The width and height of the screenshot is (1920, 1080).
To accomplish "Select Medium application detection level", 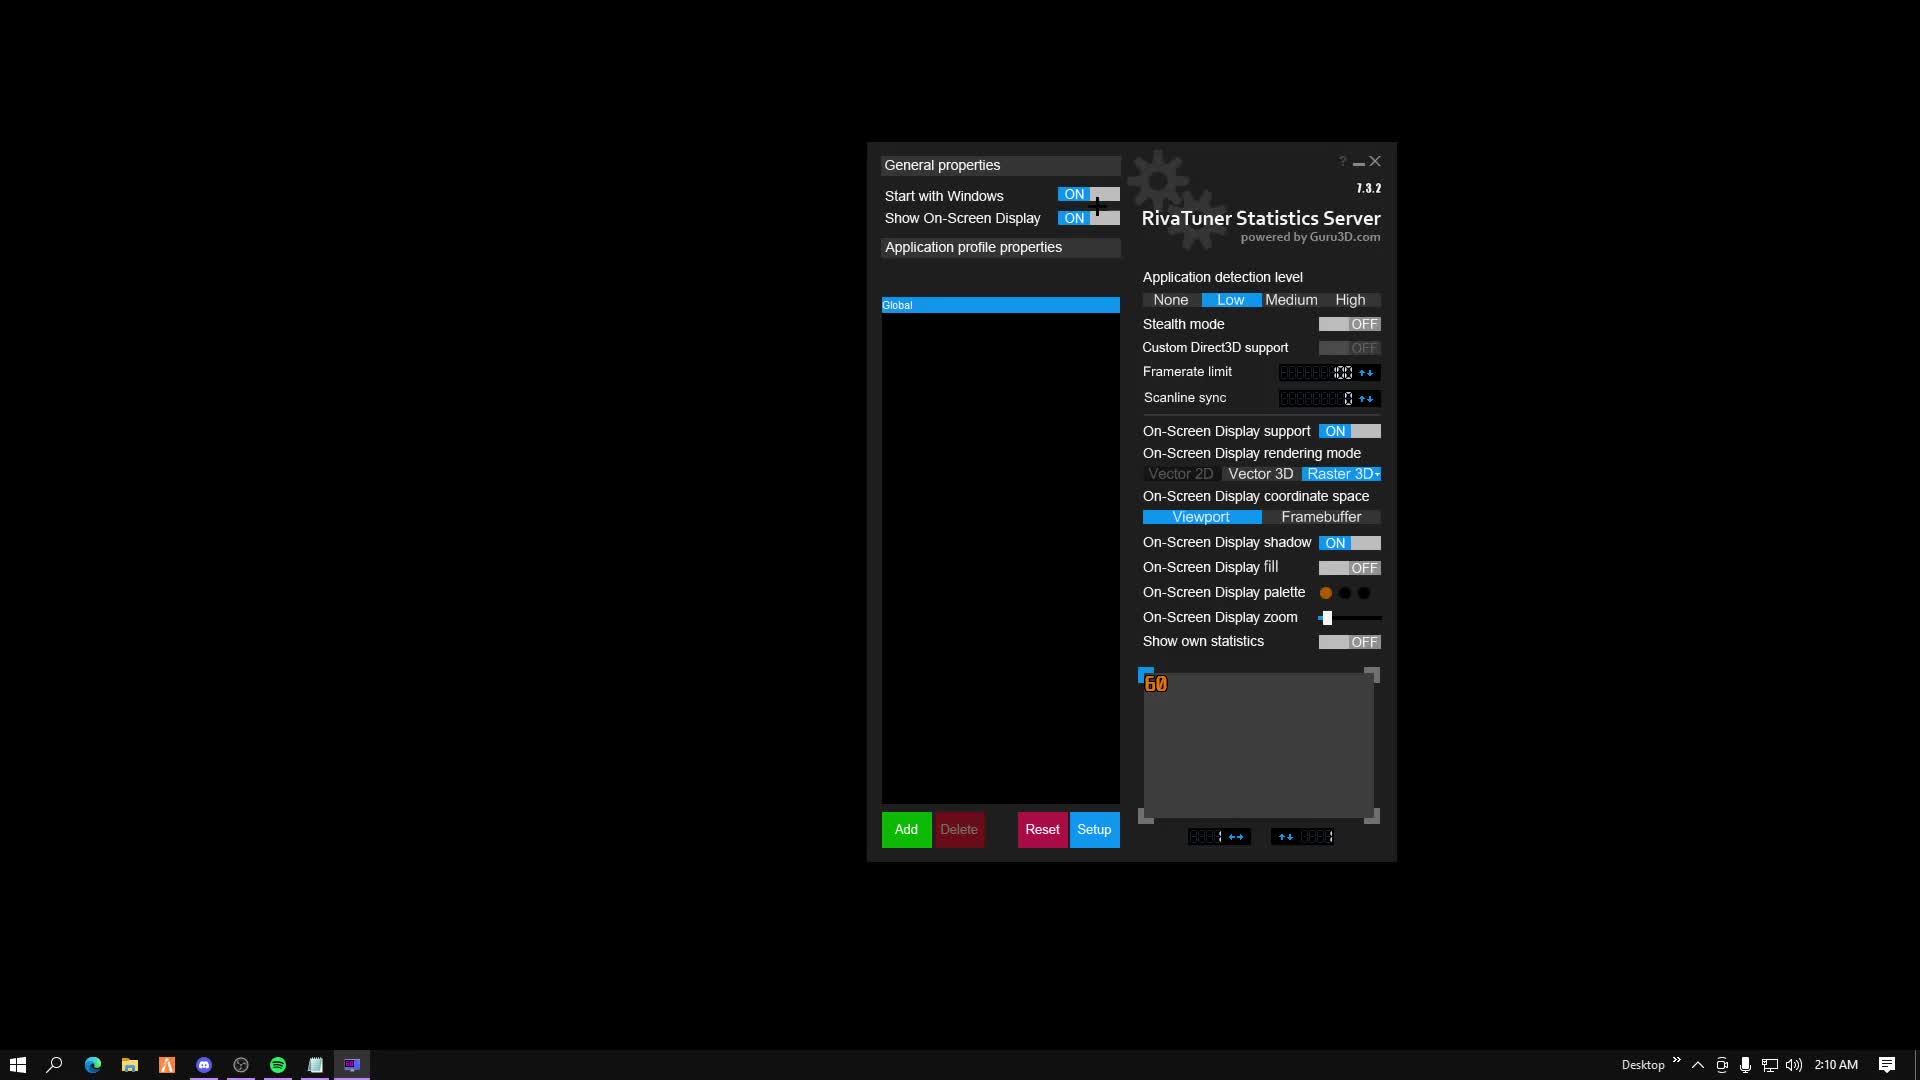I will click(x=1291, y=300).
